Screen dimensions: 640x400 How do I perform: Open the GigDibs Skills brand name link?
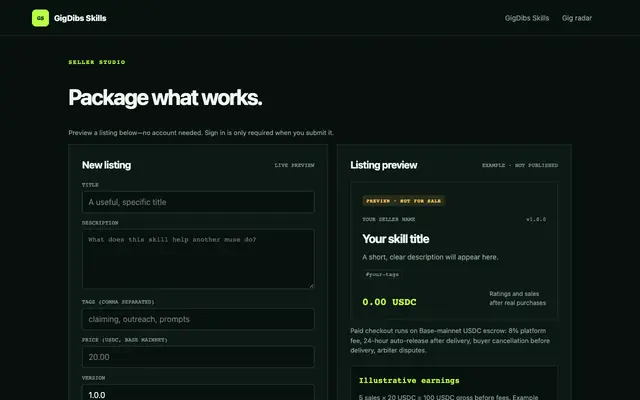(x=80, y=18)
